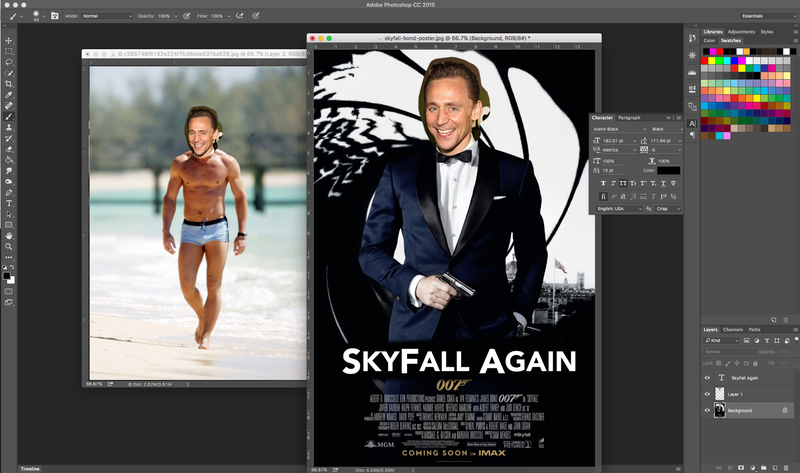Hide the SkyFall Again text layer
Viewport: 800px width, 473px height.
tap(707, 378)
